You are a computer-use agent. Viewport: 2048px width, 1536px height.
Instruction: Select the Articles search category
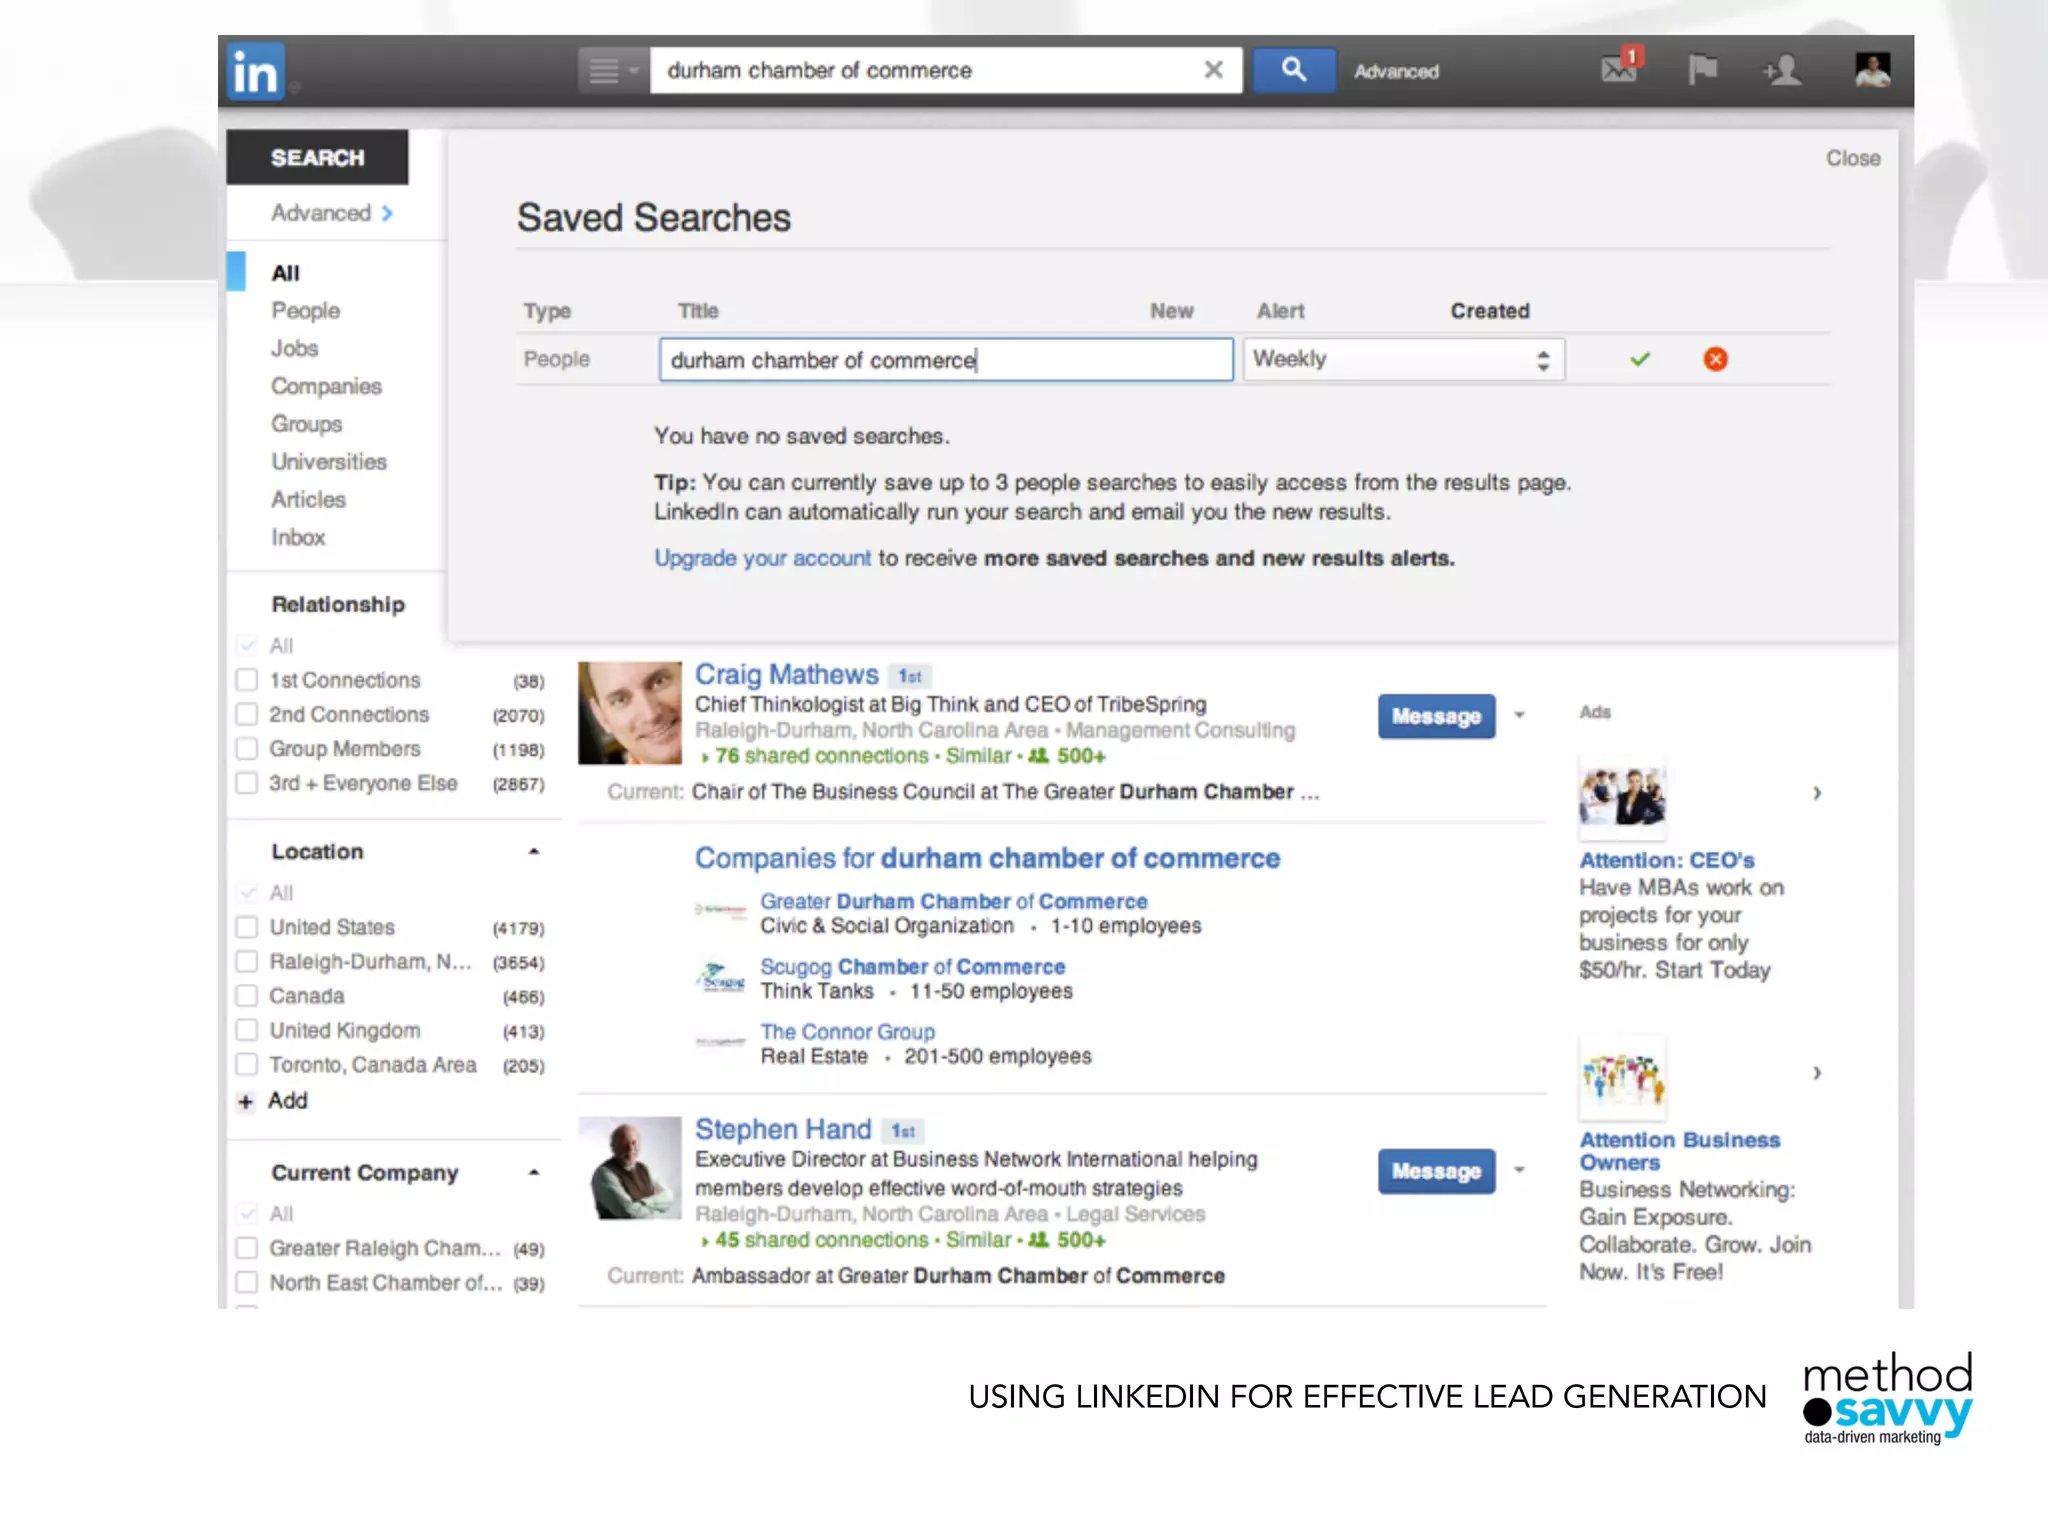[308, 499]
